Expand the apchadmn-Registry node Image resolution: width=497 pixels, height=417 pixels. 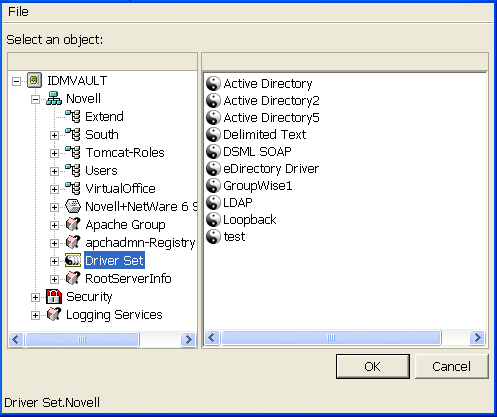(54, 243)
